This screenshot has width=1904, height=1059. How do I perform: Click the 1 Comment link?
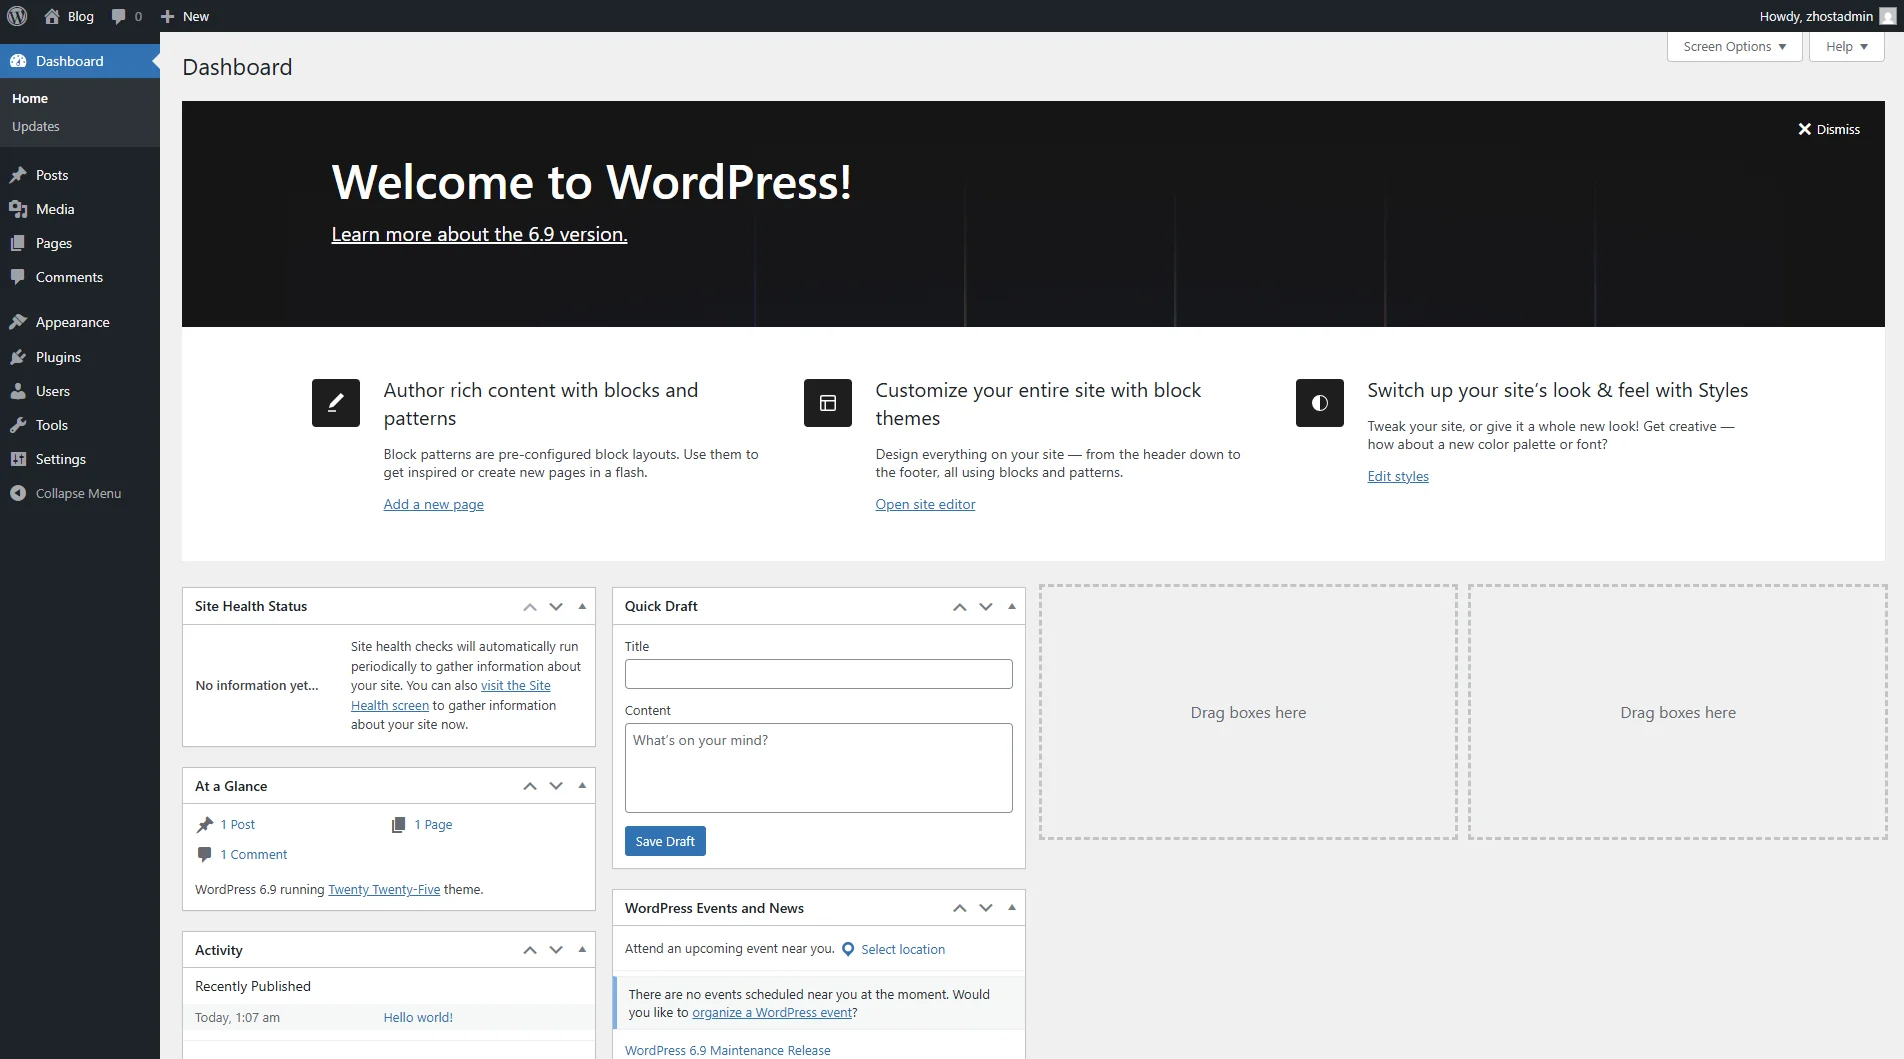point(254,854)
